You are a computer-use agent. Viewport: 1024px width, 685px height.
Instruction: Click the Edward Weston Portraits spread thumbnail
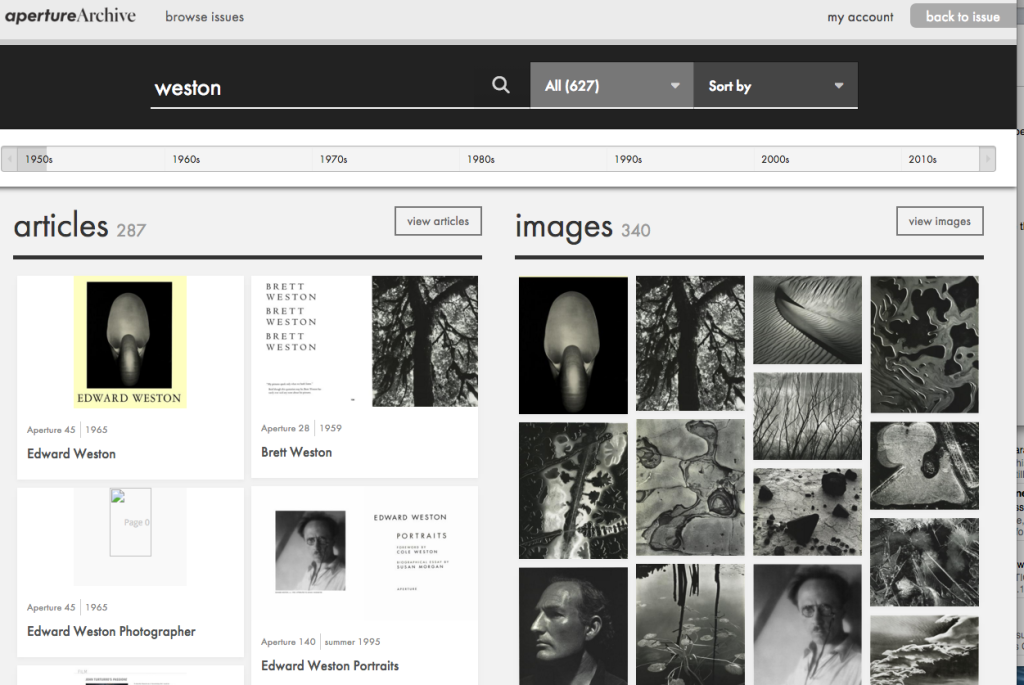364,552
